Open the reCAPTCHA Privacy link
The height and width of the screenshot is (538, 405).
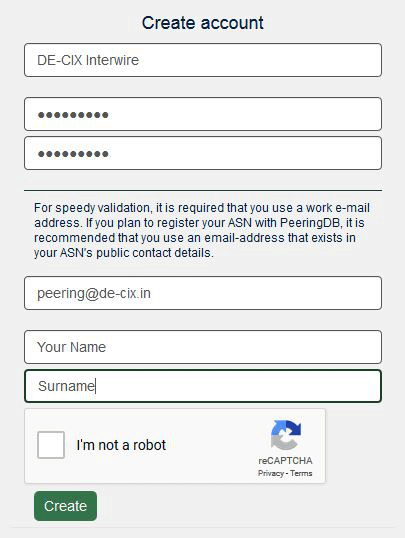tap(271, 473)
